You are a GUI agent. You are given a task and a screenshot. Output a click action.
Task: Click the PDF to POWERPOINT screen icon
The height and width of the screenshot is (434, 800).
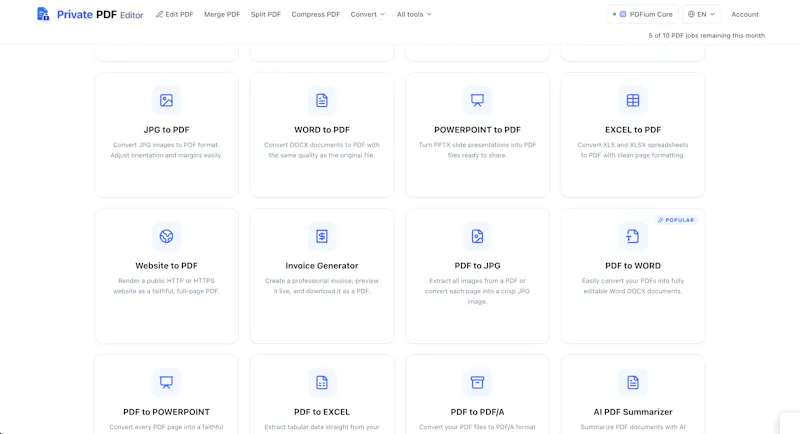click(x=166, y=382)
